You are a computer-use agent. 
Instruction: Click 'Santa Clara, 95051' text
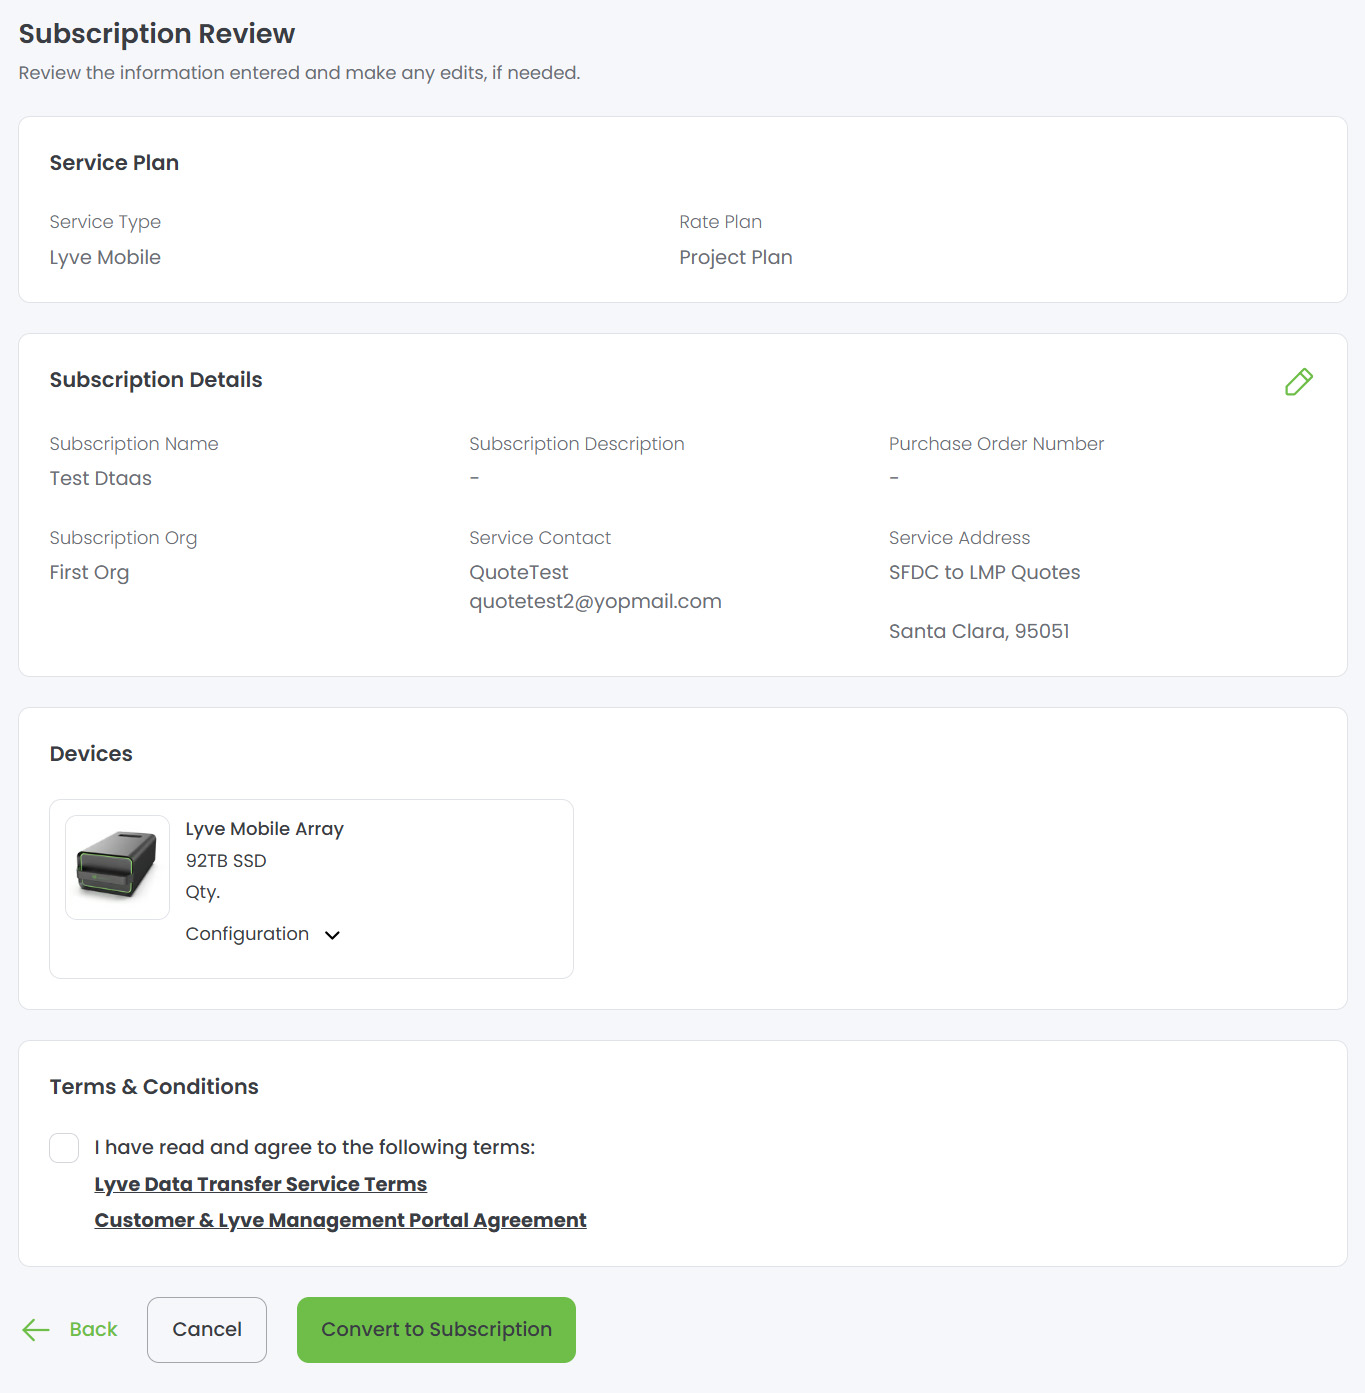pyautogui.click(x=979, y=631)
